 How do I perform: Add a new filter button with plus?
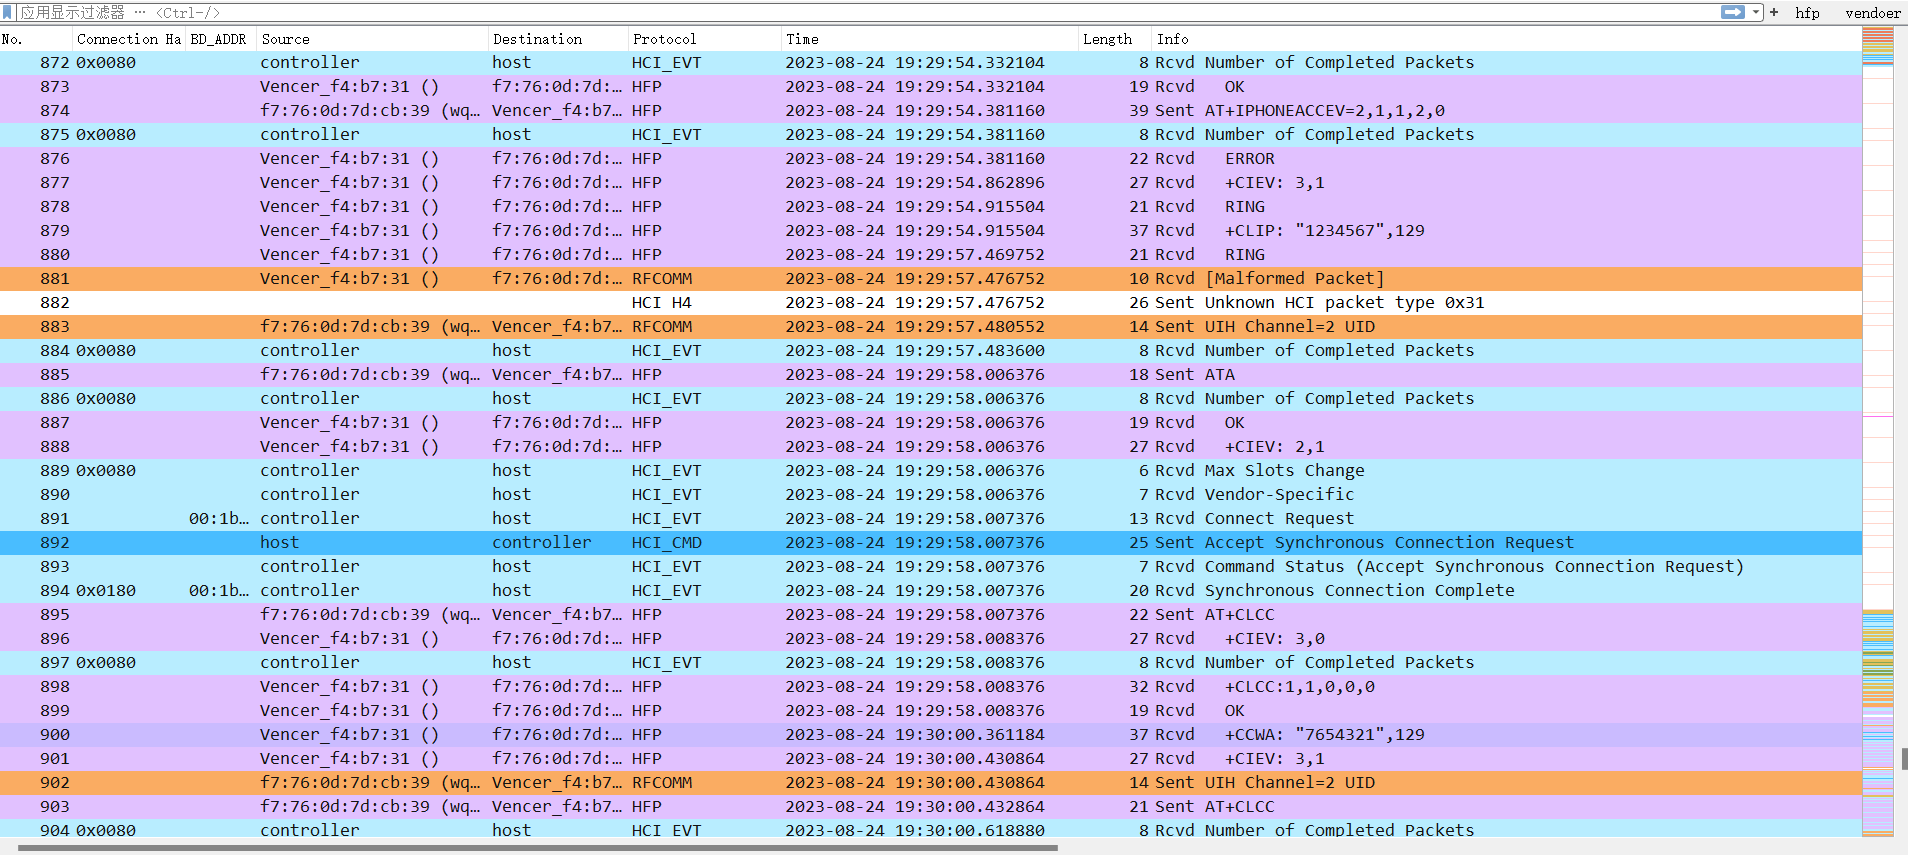click(x=1774, y=12)
